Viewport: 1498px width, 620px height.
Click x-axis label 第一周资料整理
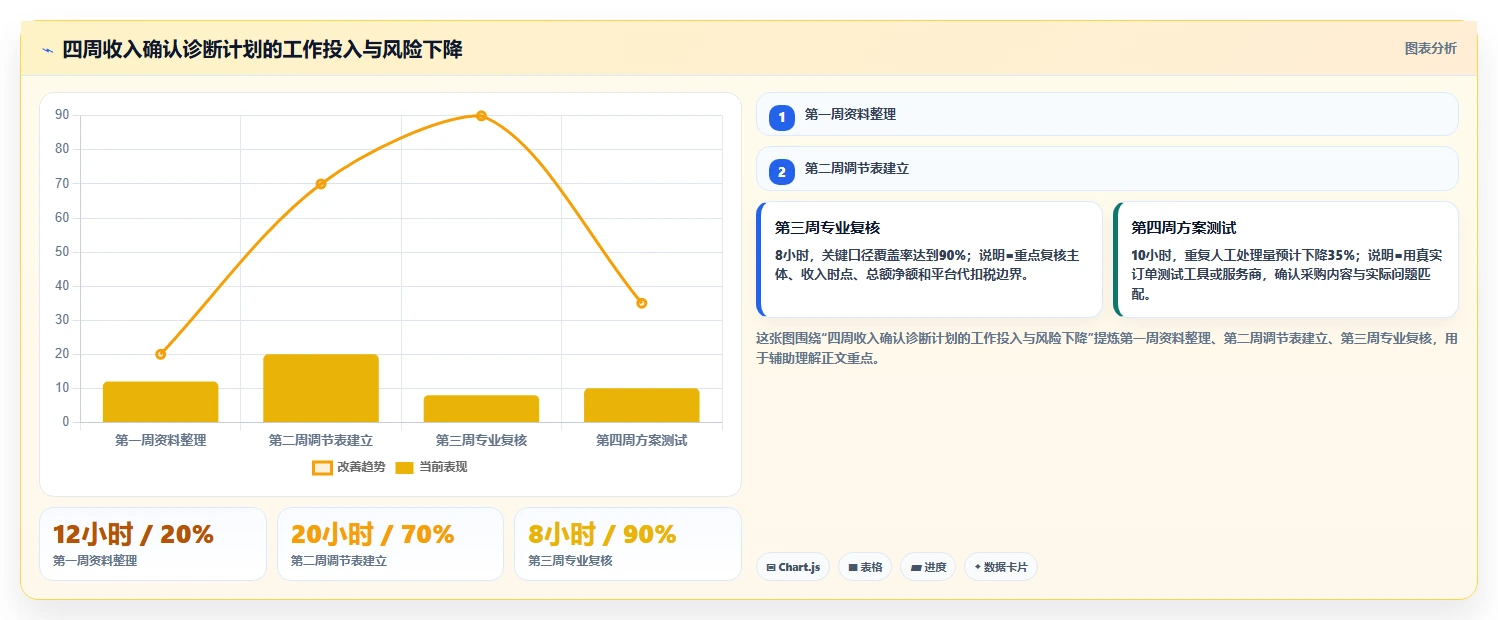160,440
